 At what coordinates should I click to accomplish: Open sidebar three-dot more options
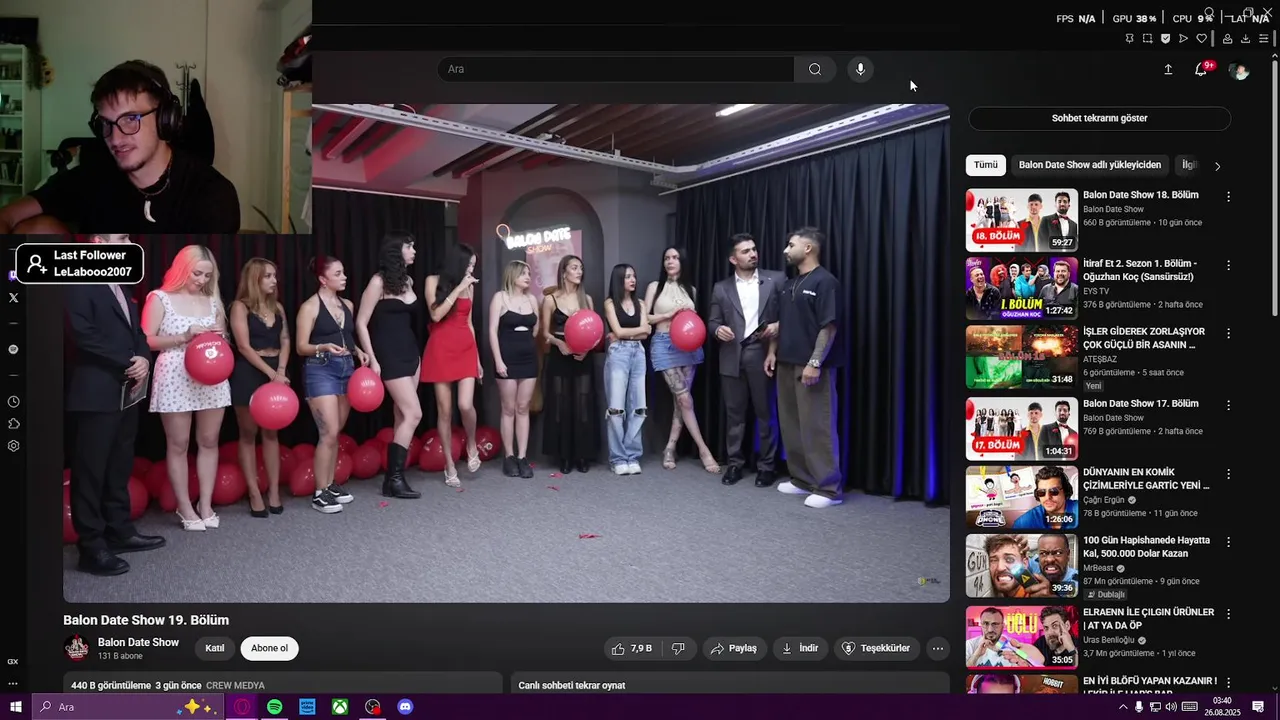point(13,683)
